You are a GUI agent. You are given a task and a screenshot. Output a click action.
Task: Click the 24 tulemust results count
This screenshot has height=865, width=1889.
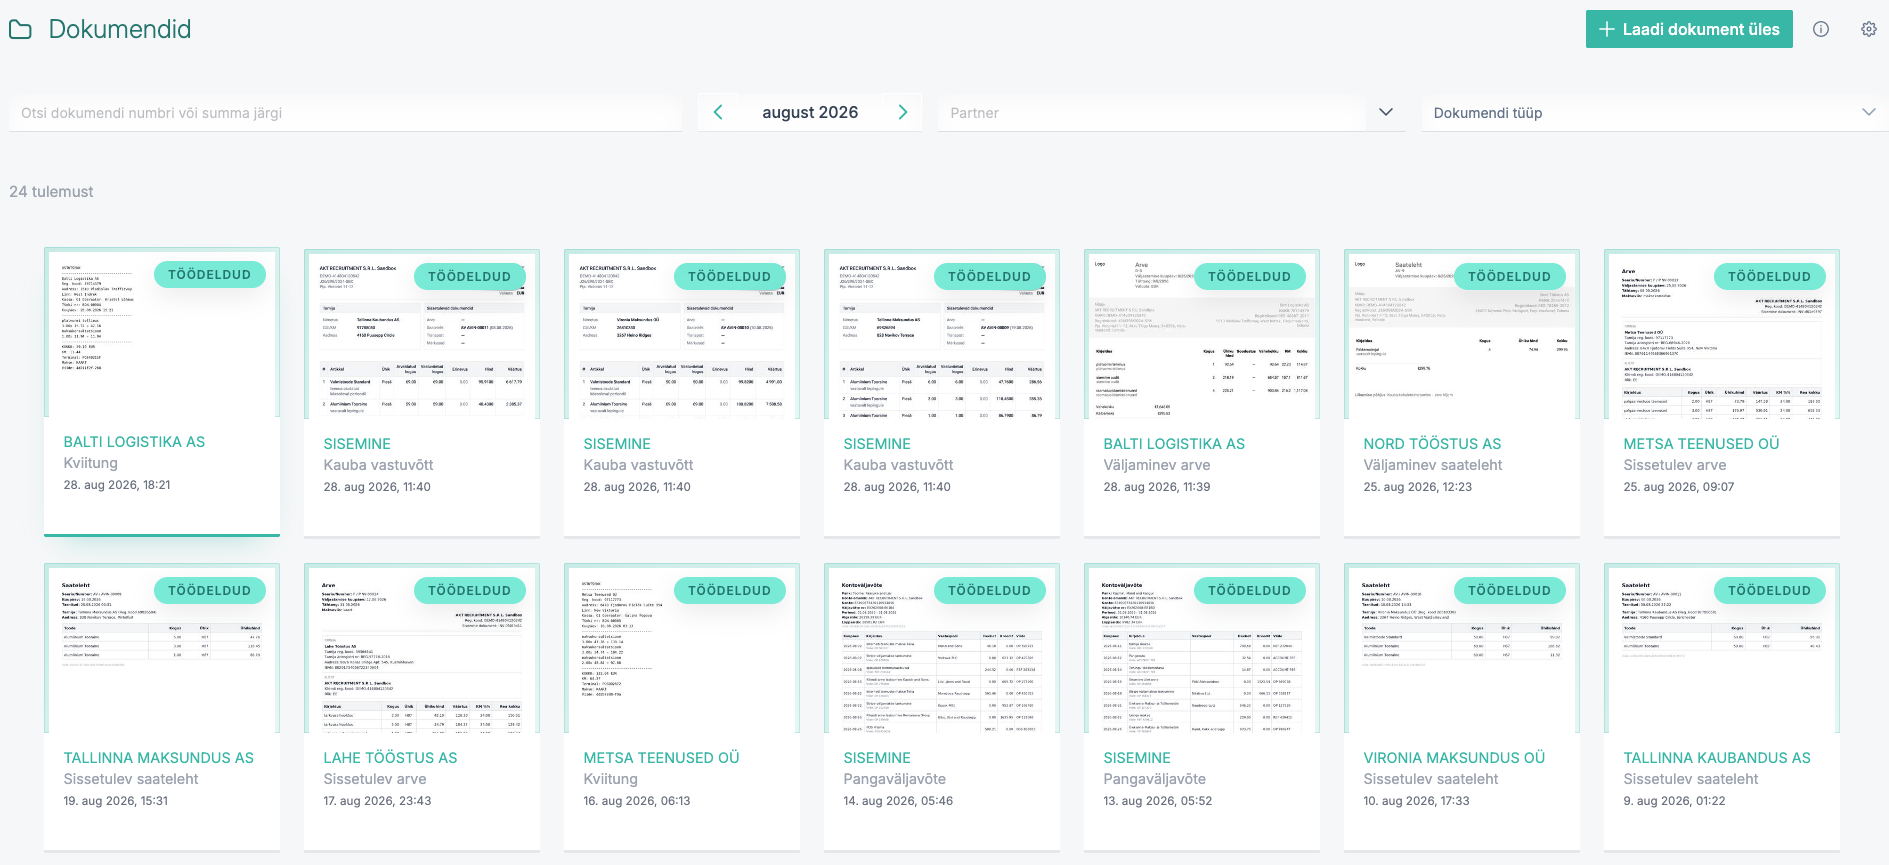51,192
